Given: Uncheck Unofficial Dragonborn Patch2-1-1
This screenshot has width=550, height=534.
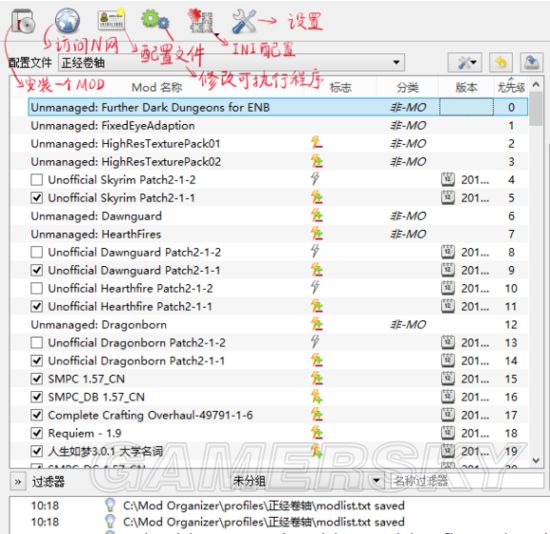Looking at the screenshot, I should click(x=36, y=361).
